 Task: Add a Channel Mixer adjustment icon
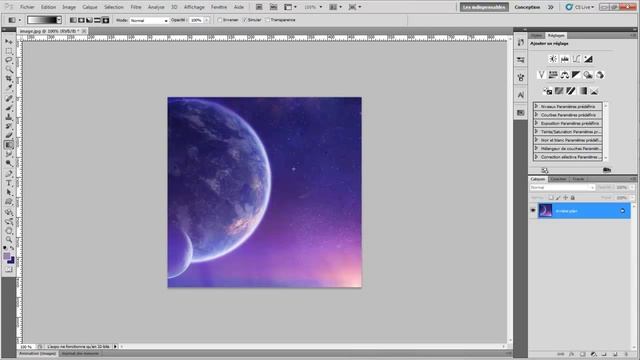[x=600, y=75]
